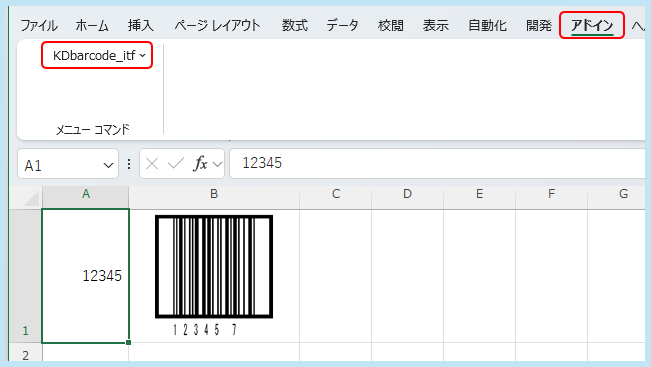Confirm entry with the checkmark icon
651x367 pixels.
176,164
